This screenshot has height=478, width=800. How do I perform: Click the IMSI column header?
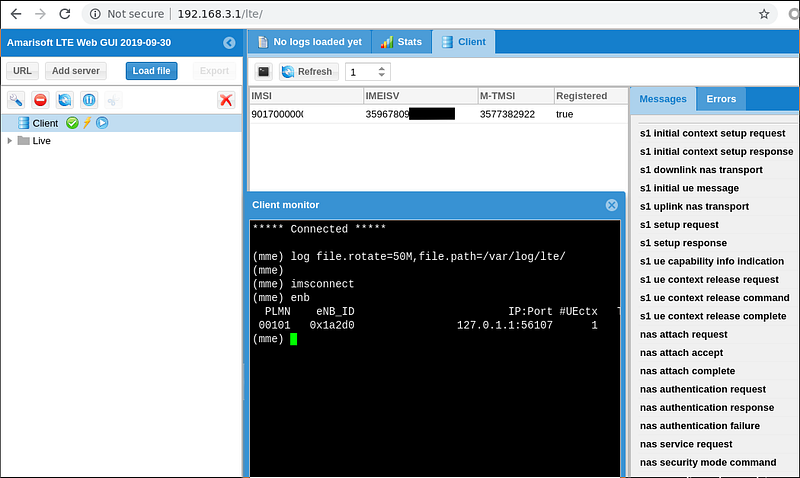coord(306,96)
